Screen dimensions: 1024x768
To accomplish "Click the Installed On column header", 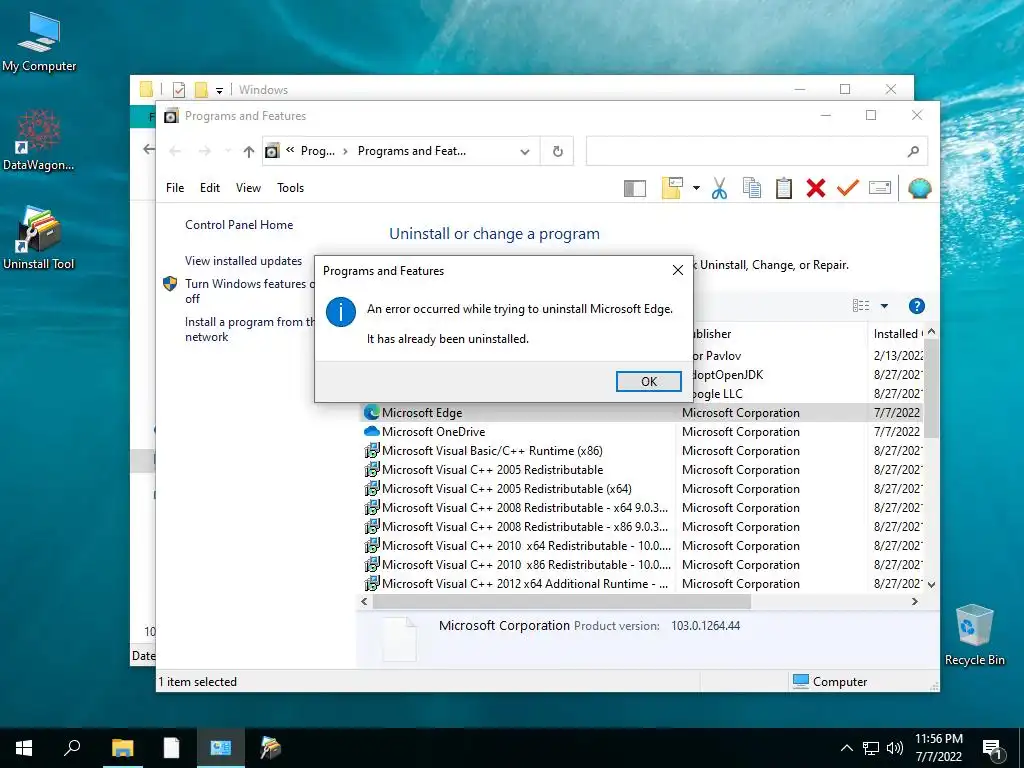I will pos(898,334).
